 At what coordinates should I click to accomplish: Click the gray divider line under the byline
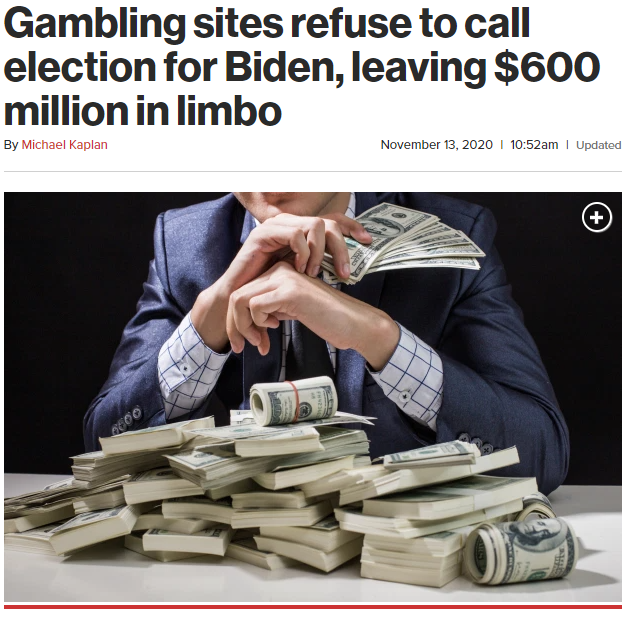313,171
